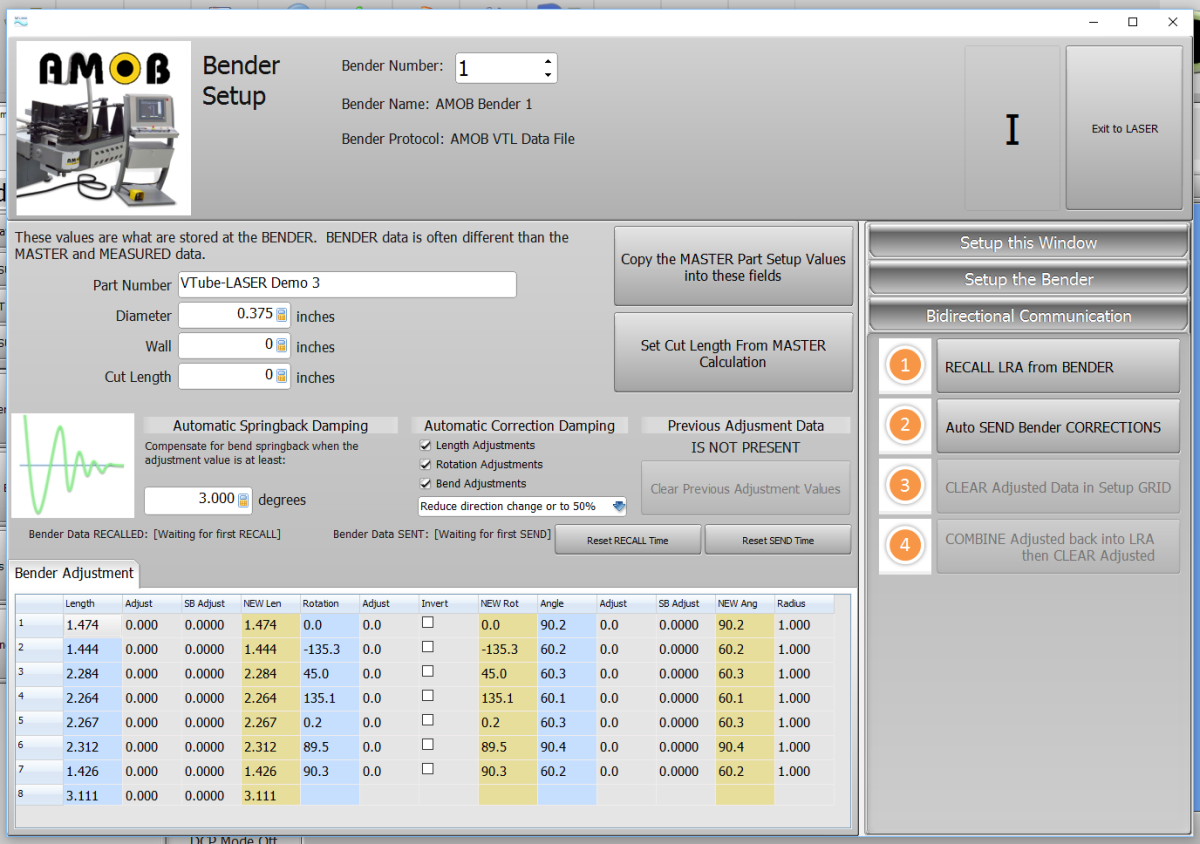Open the calculator icon in Cut Length field

point(282,377)
